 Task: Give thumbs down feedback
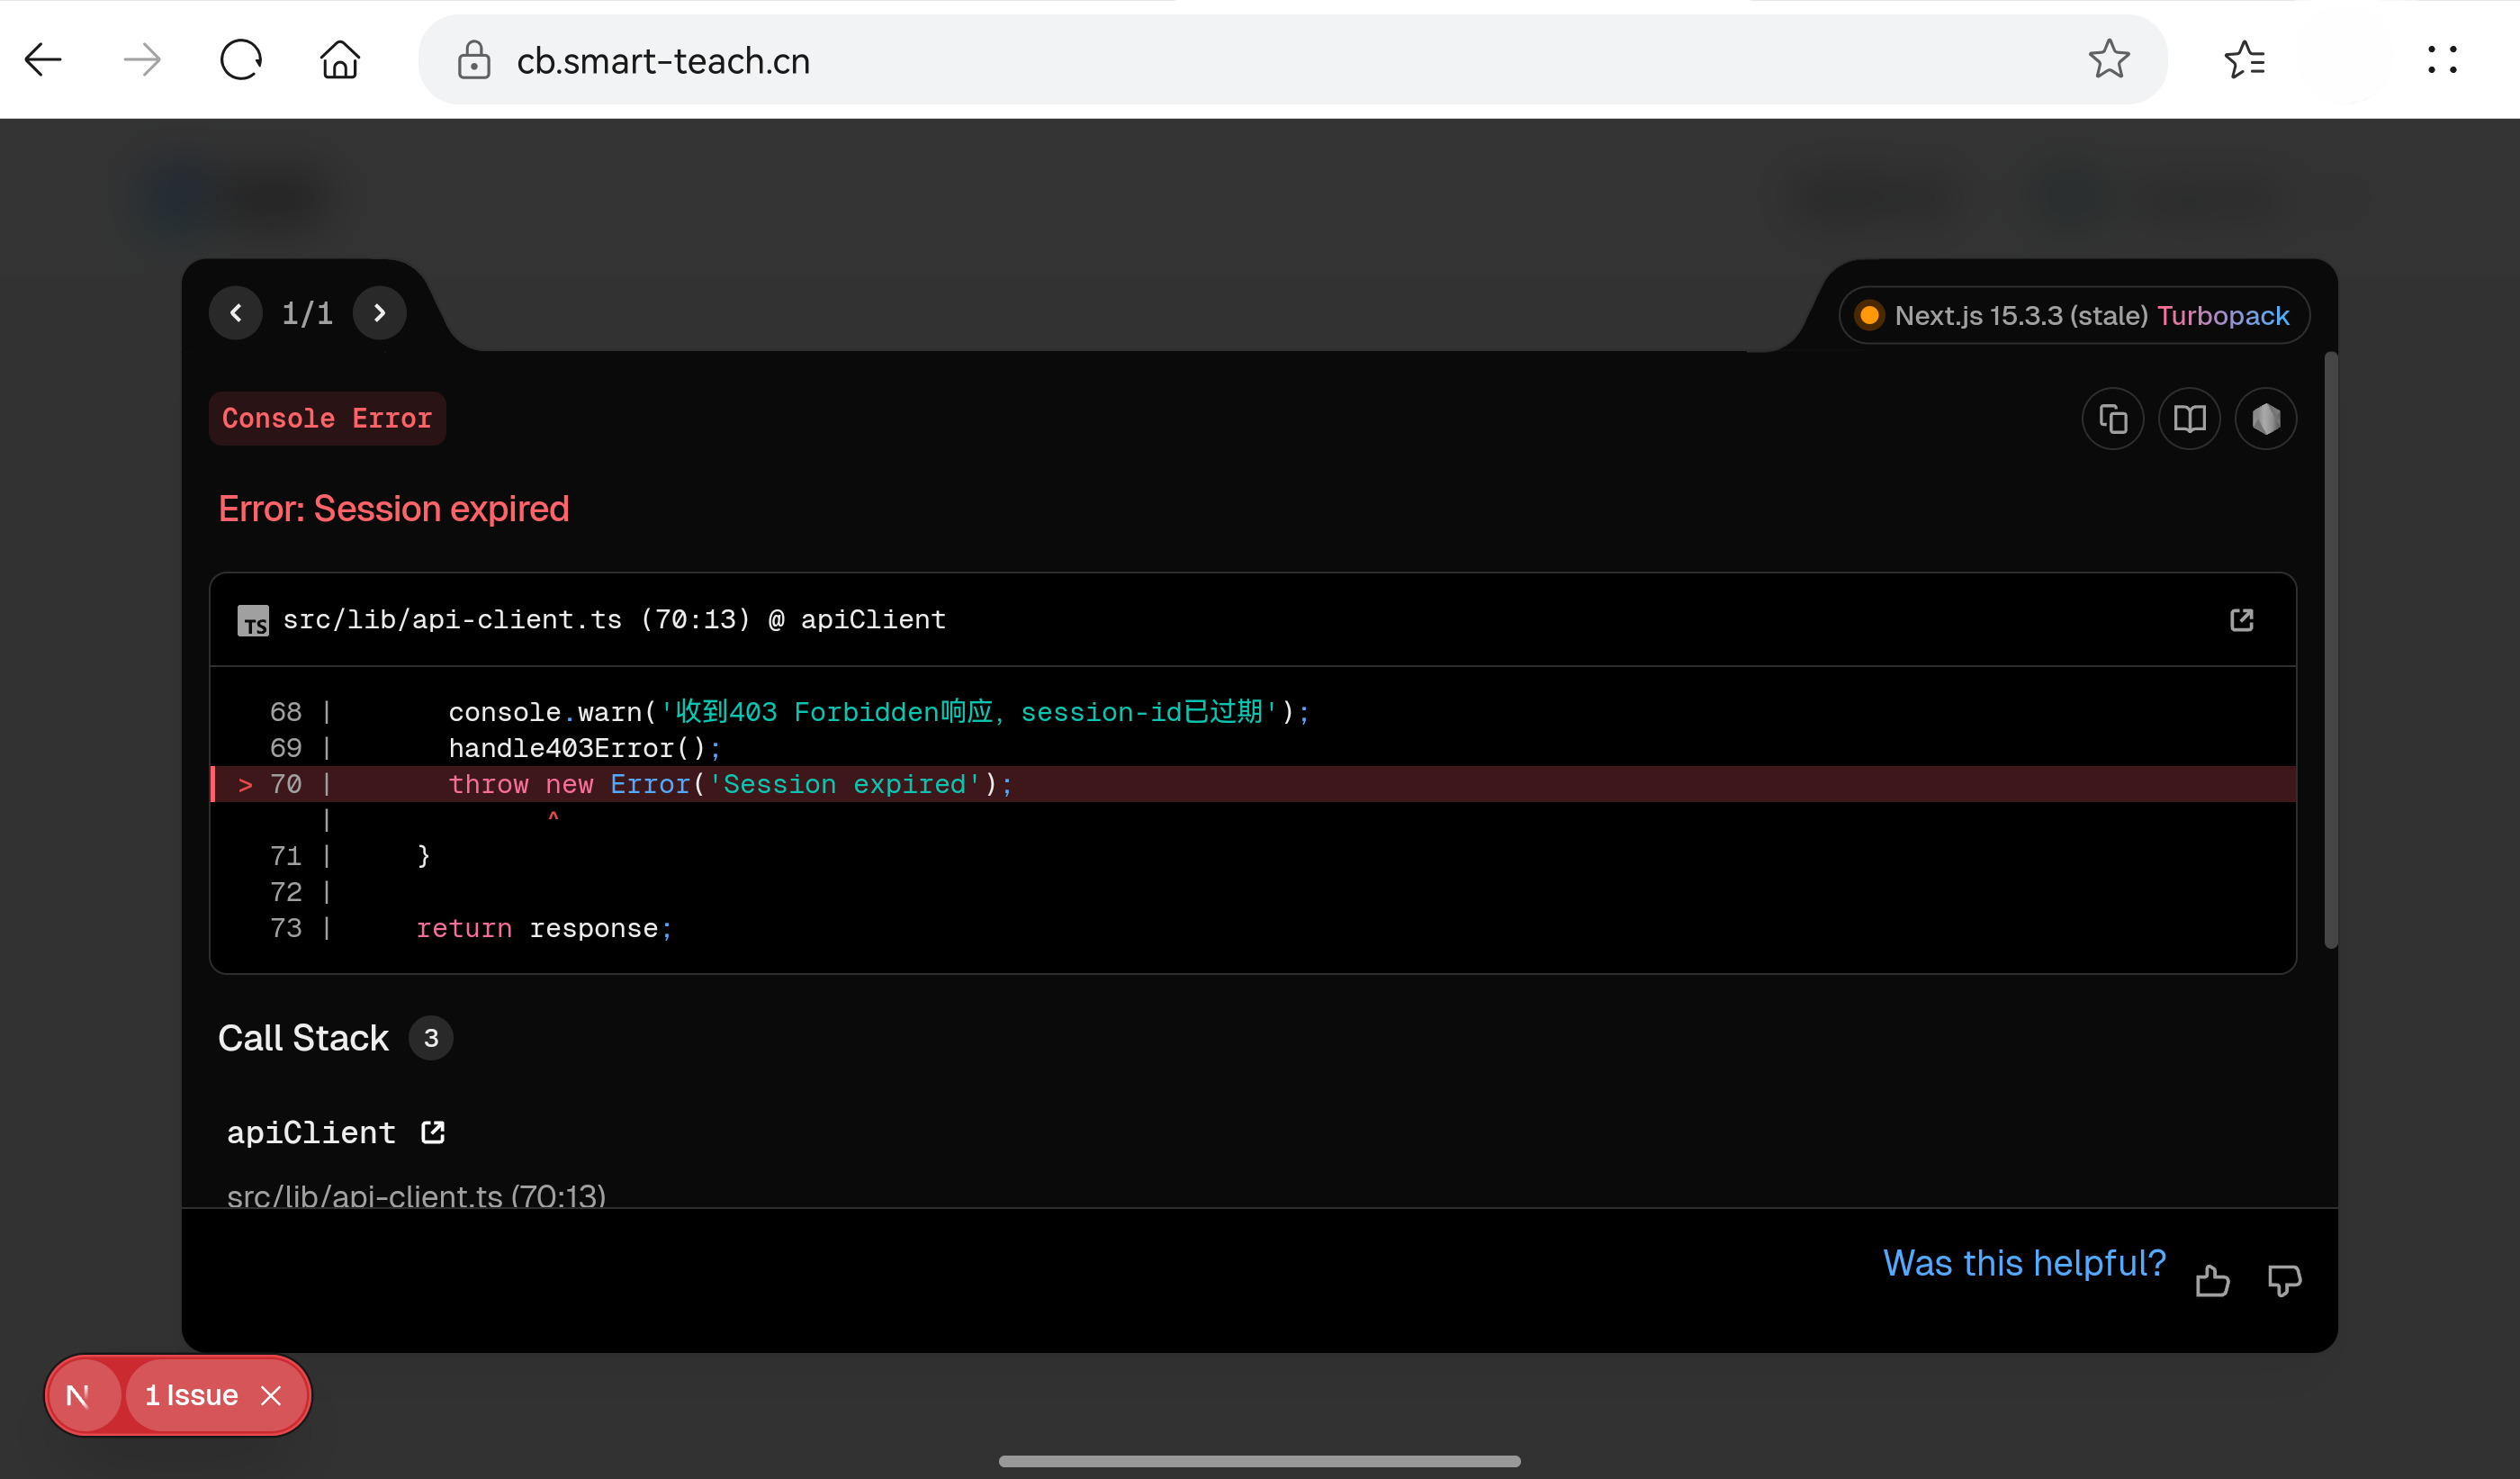2284,1280
